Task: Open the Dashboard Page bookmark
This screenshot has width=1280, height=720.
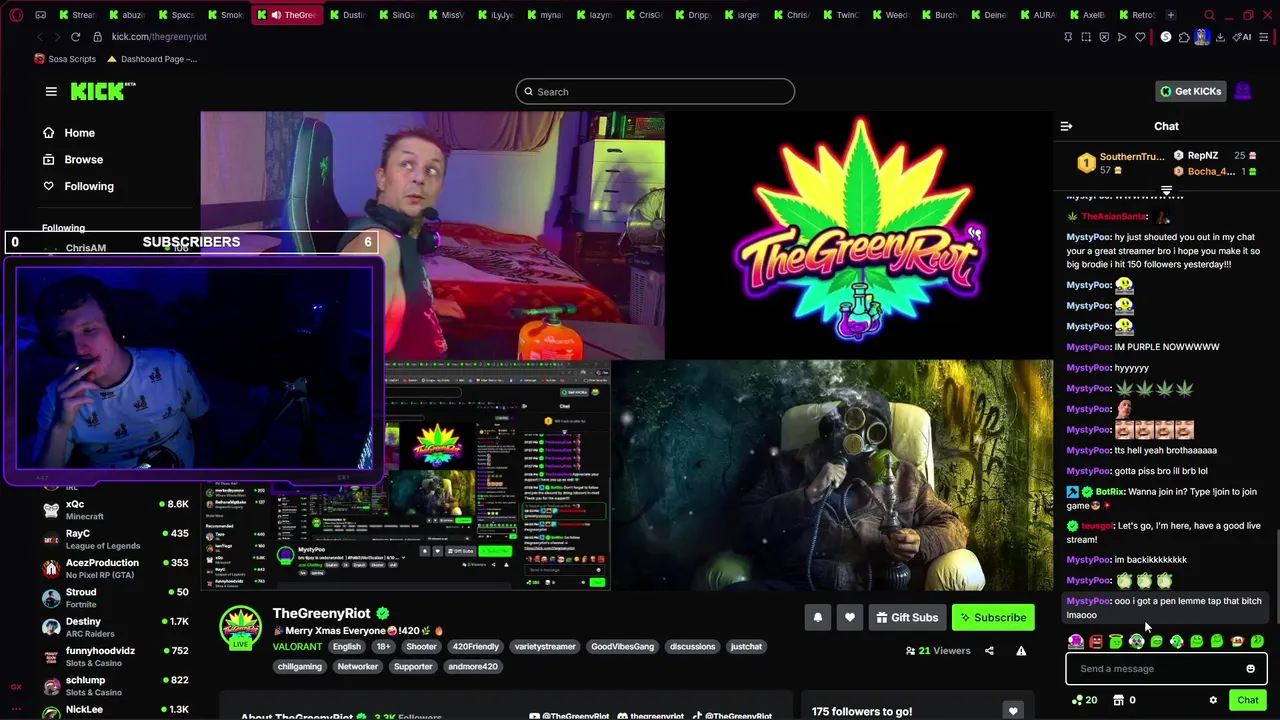Action: click(152, 59)
